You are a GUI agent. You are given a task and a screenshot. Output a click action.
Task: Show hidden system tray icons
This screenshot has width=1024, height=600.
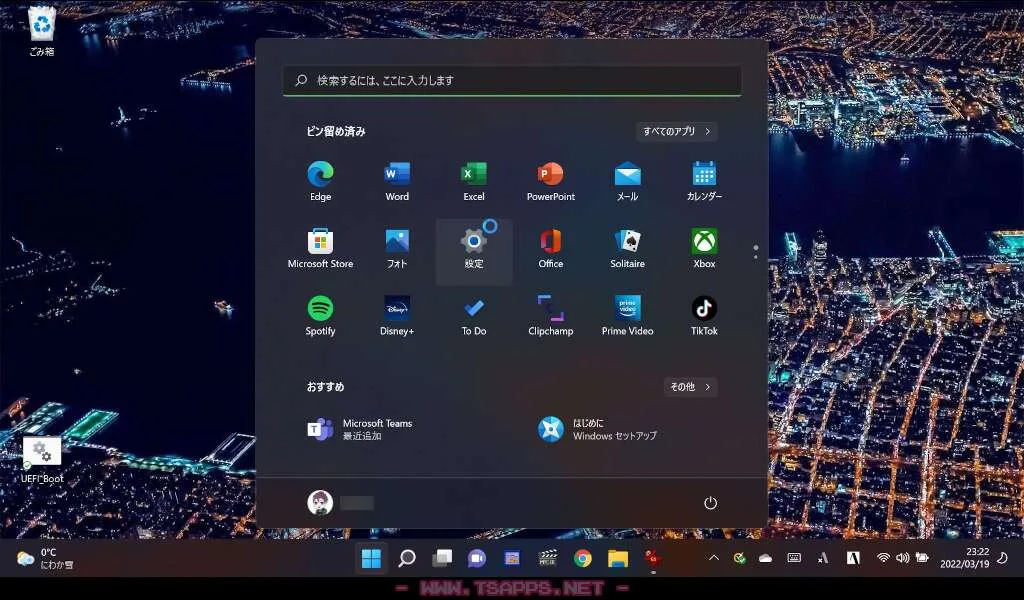point(713,558)
